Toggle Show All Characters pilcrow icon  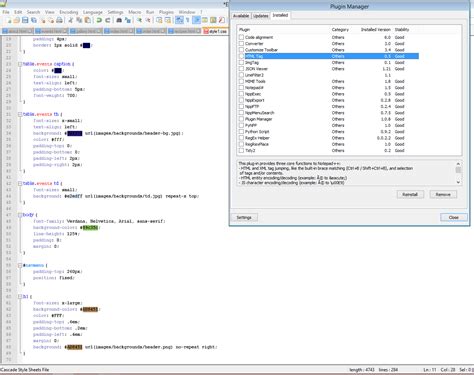coord(188,20)
